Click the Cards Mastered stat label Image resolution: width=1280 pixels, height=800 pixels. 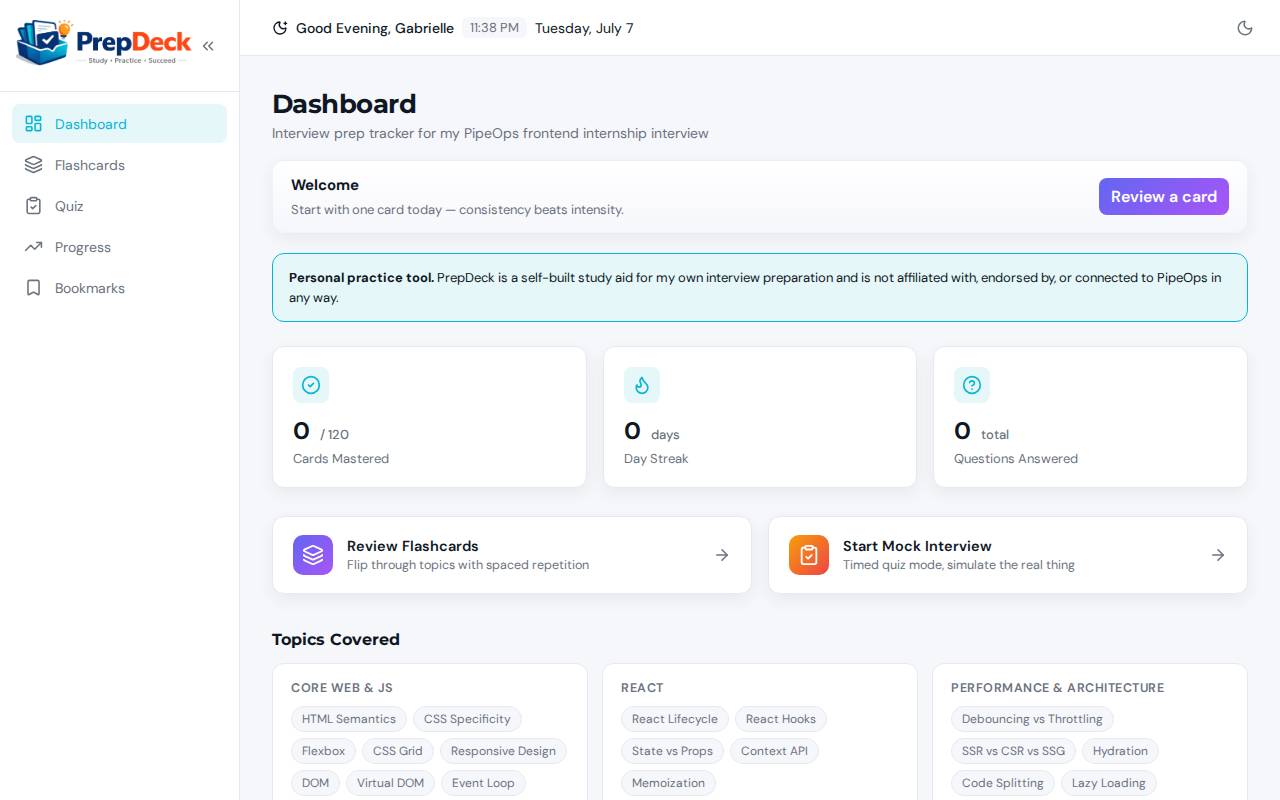point(341,459)
